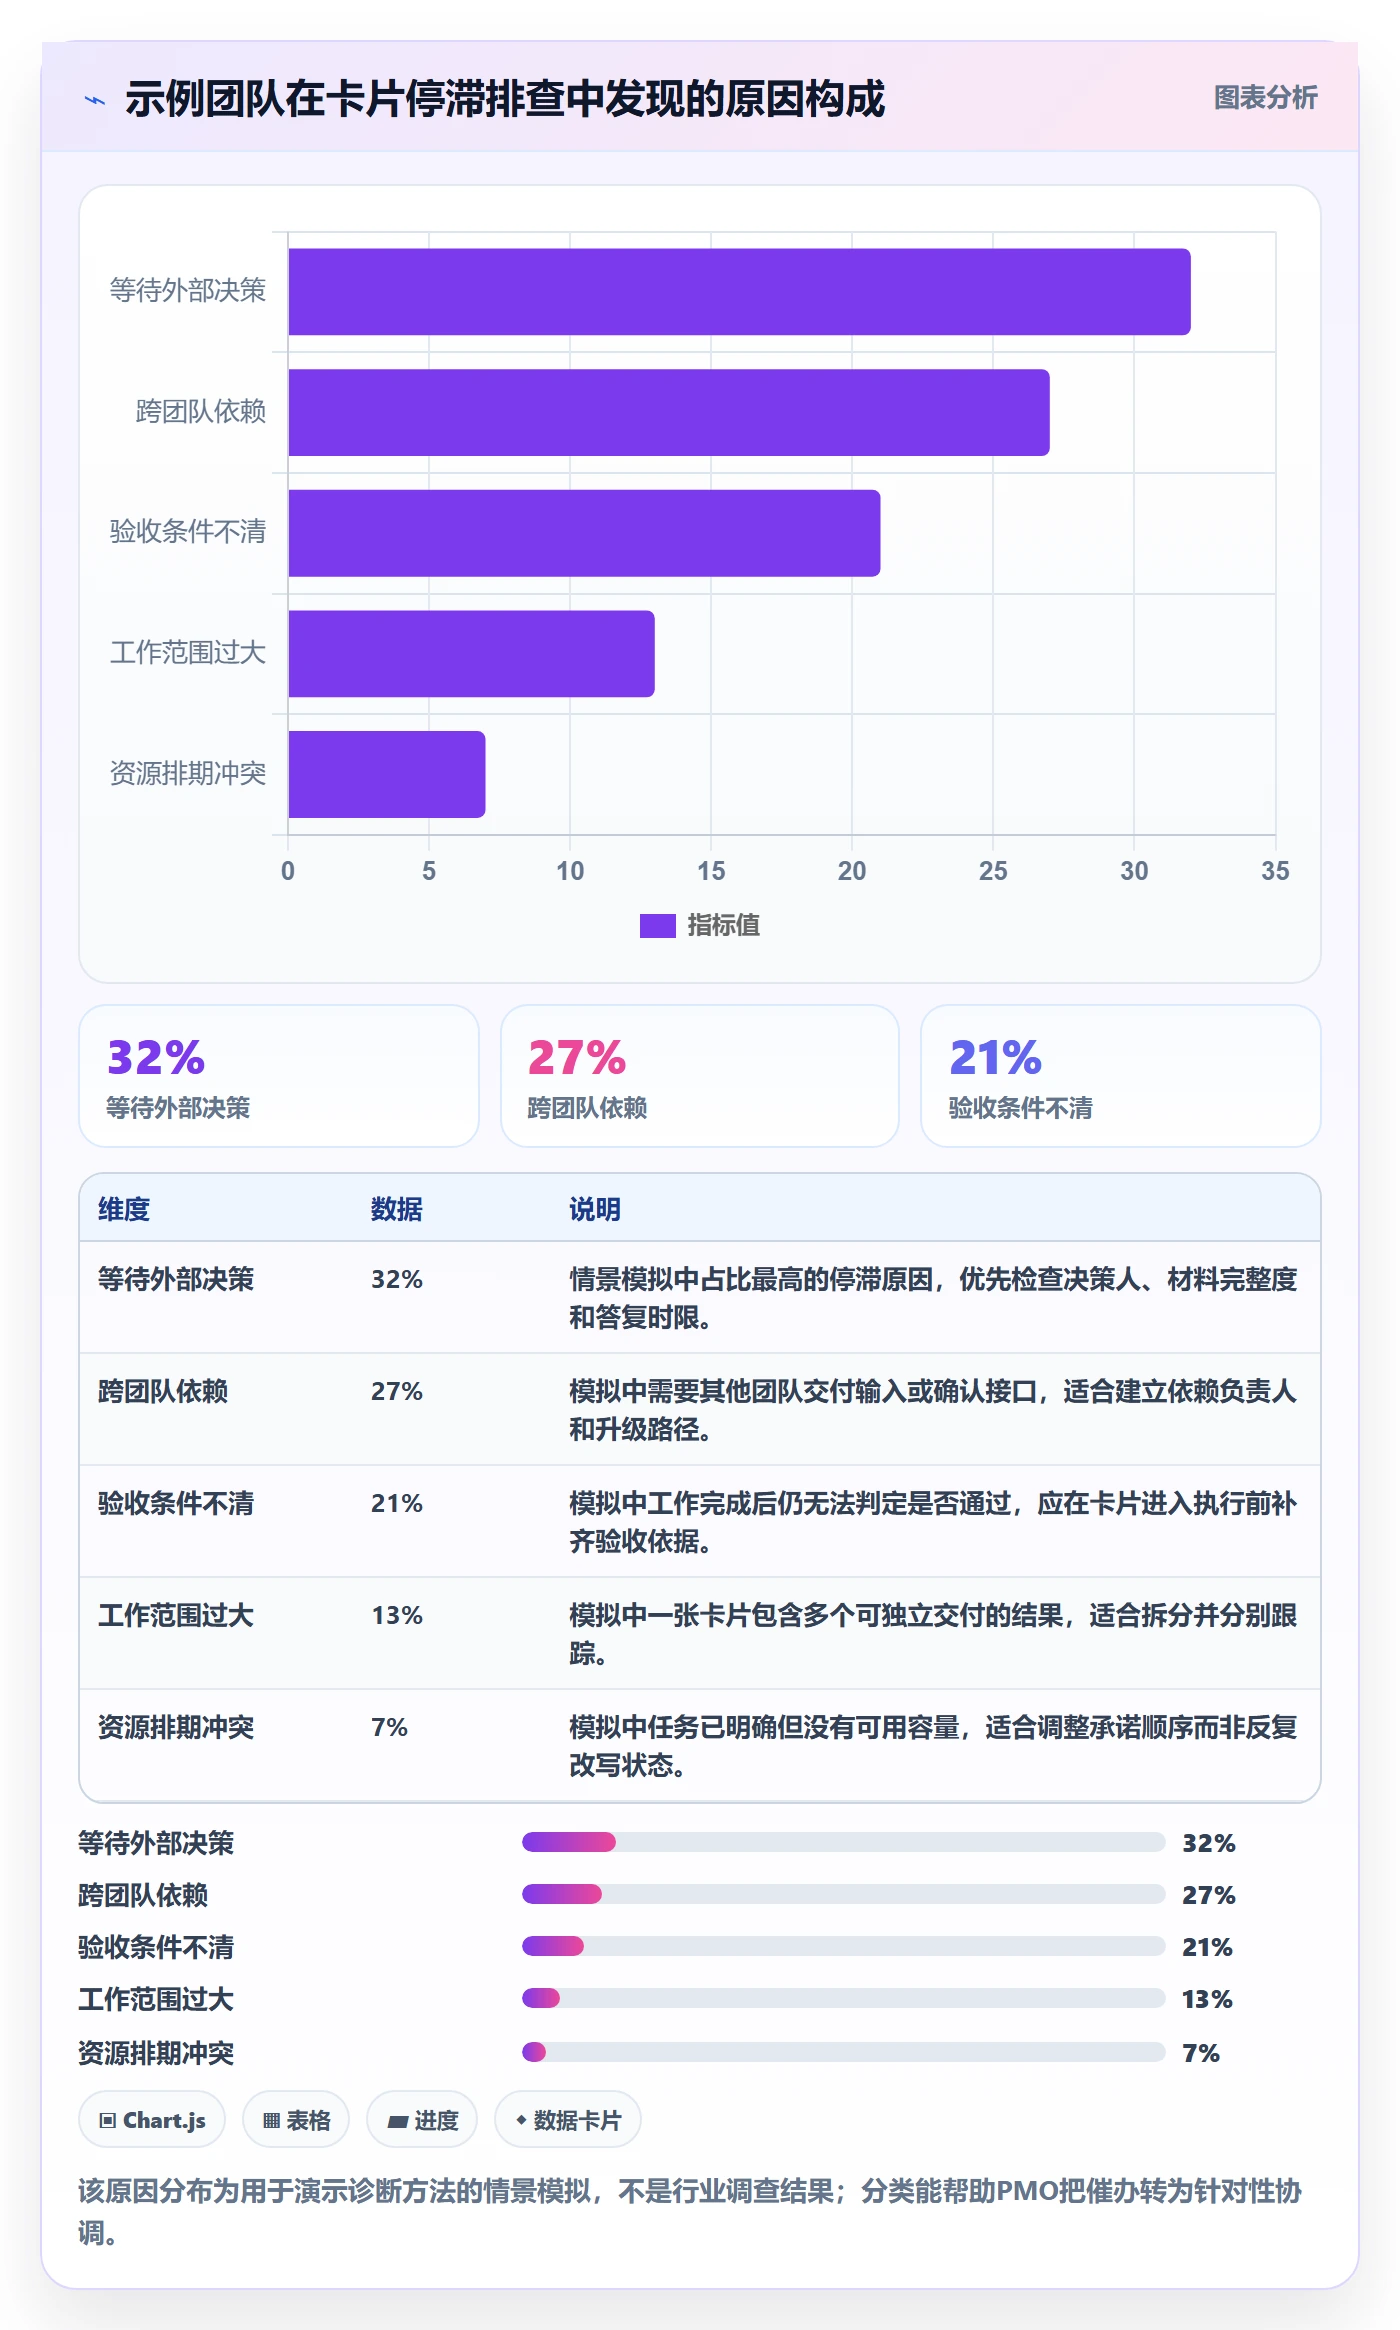Click 13% value beside the progress bar
This screenshot has width=1400, height=2330.
click(x=1207, y=1999)
